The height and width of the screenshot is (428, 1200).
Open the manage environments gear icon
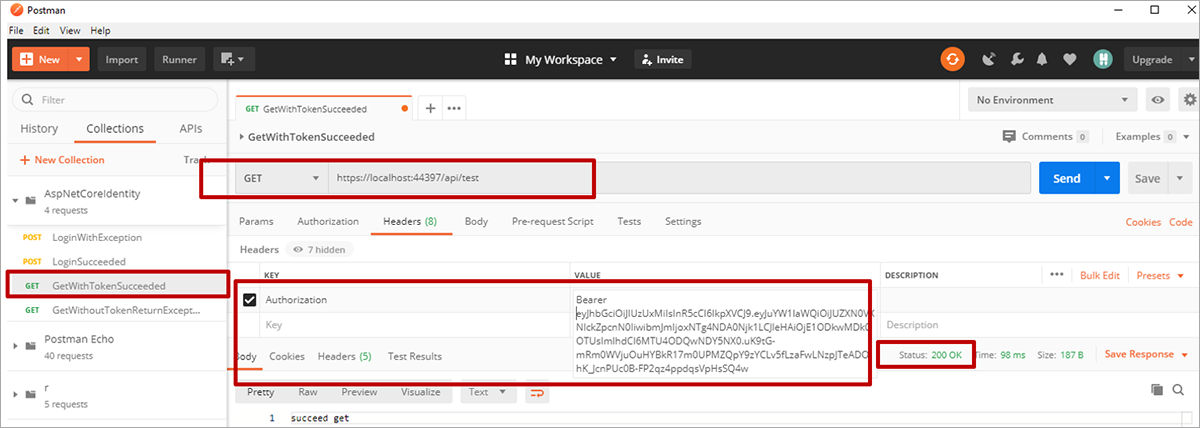(x=1189, y=100)
